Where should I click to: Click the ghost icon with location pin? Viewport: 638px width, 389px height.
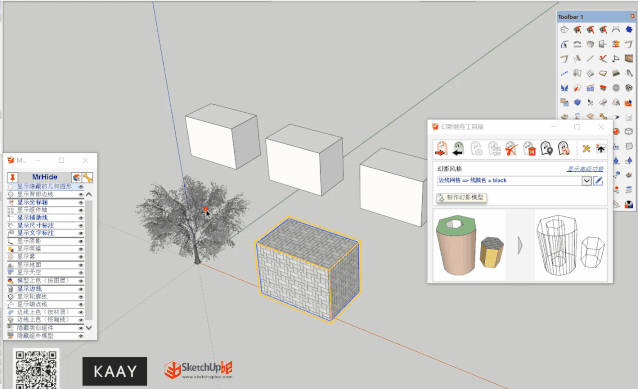pos(546,149)
